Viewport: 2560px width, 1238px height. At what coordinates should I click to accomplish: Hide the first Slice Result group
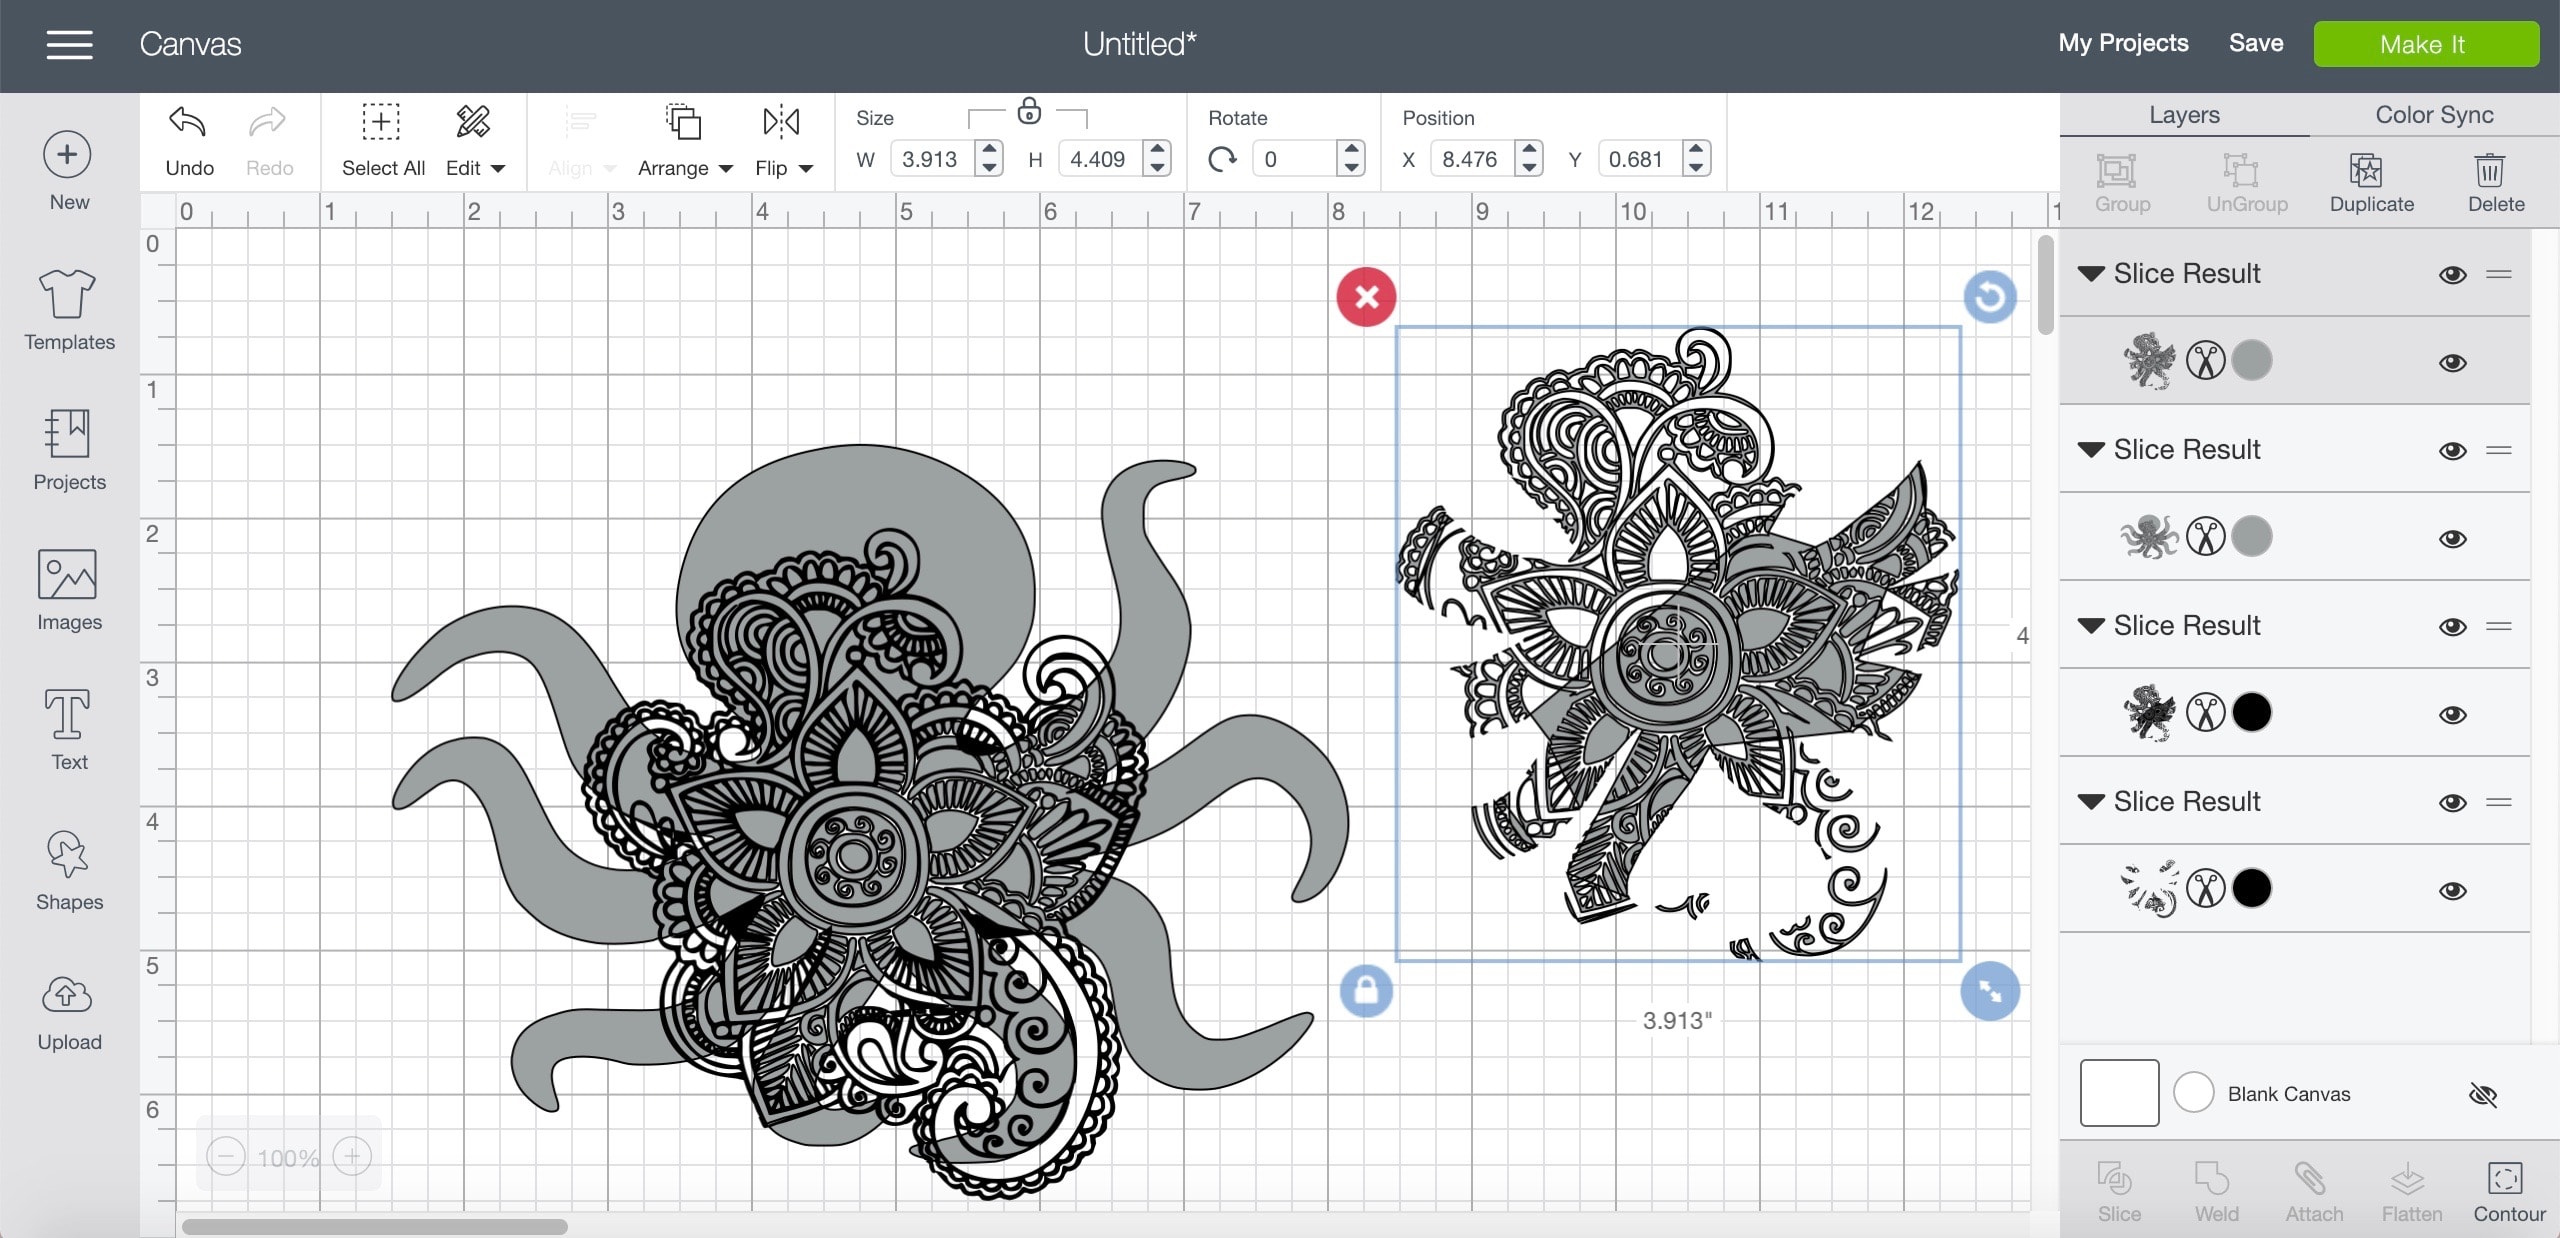2452,275
